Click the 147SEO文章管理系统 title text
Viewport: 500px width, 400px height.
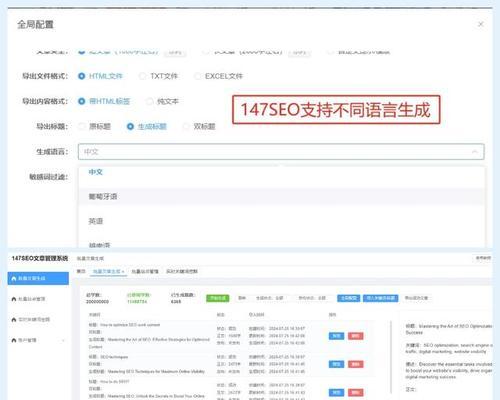pos(40,258)
